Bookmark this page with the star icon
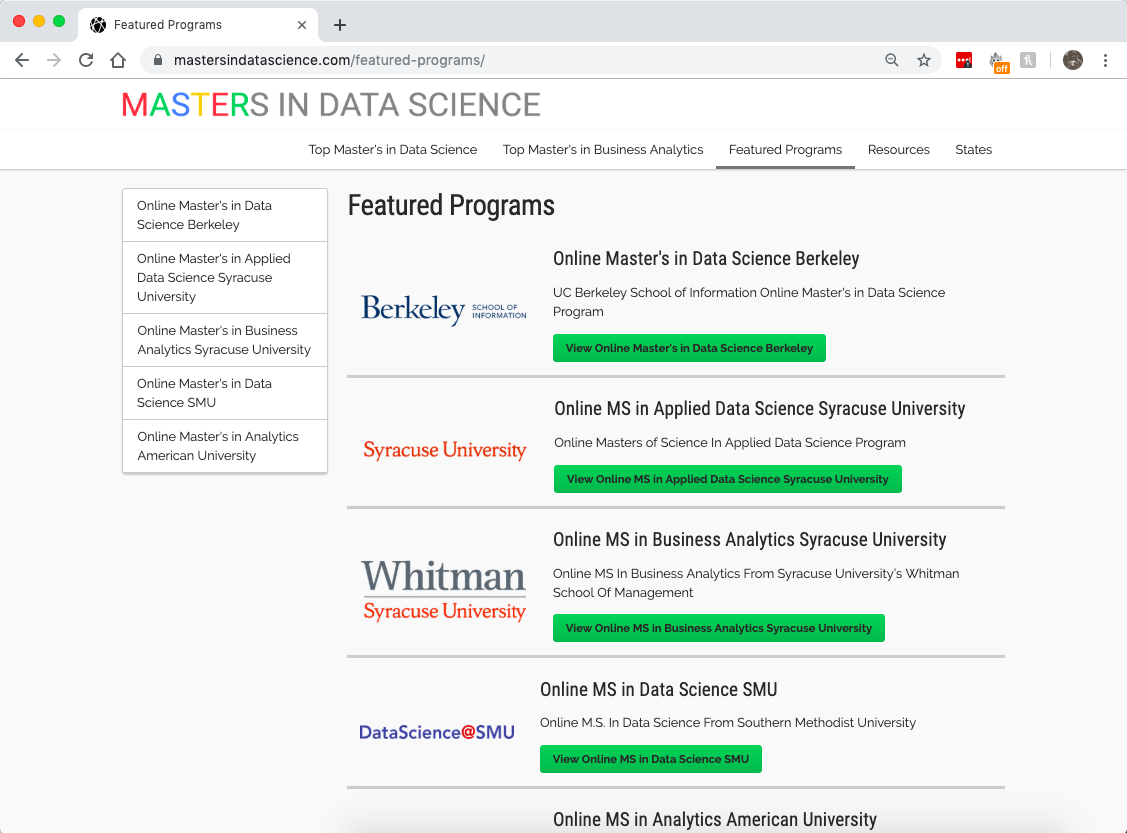This screenshot has width=1127, height=833. coord(924,60)
